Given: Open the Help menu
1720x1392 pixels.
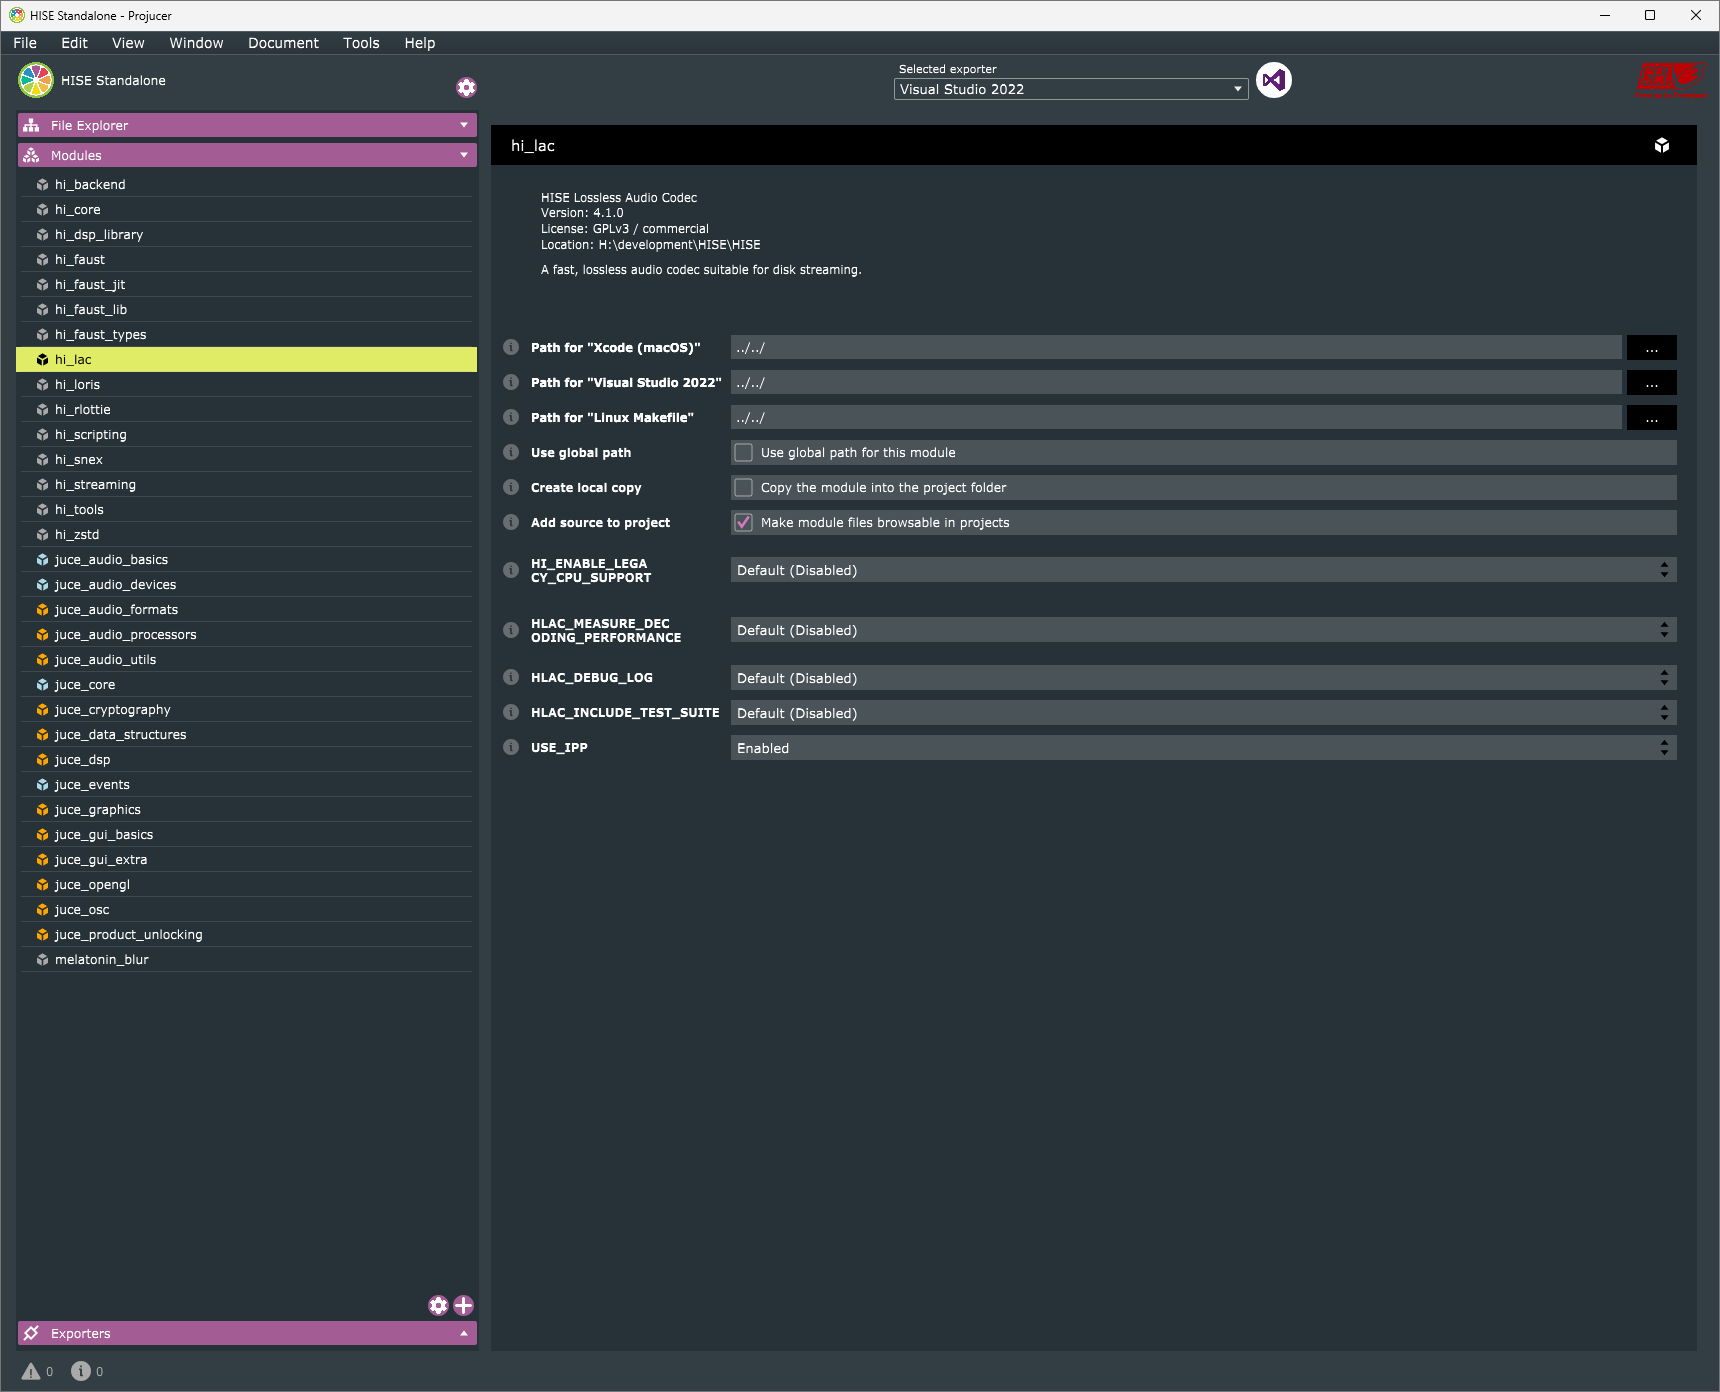Looking at the screenshot, I should click(420, 43).
